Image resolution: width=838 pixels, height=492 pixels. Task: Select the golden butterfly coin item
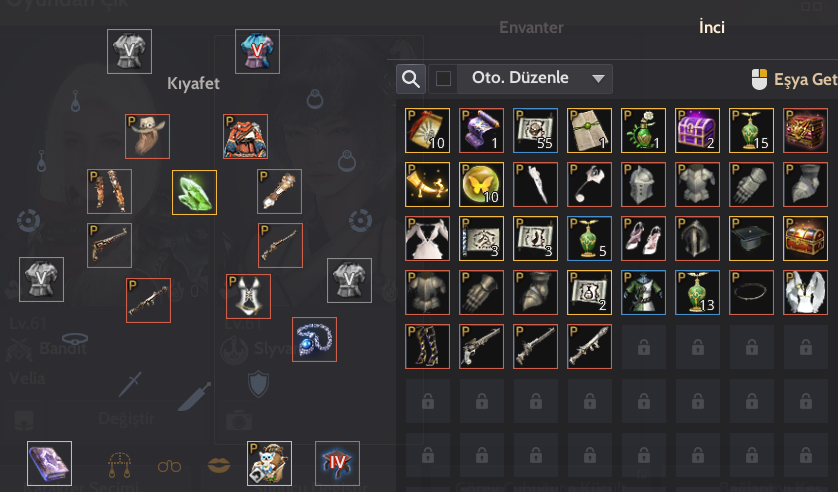click(481, 184)
